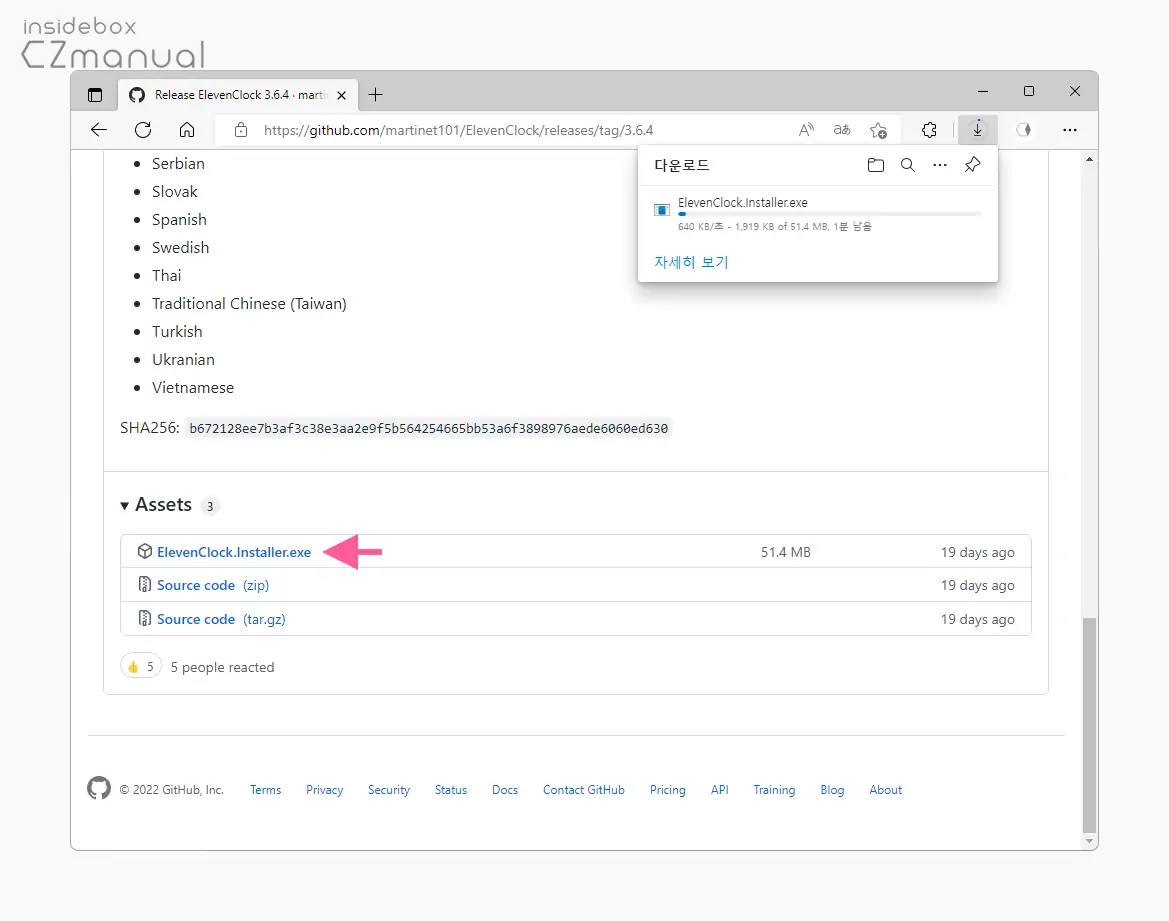Click the page vertical scrollbar thumb

(1089, 725)
